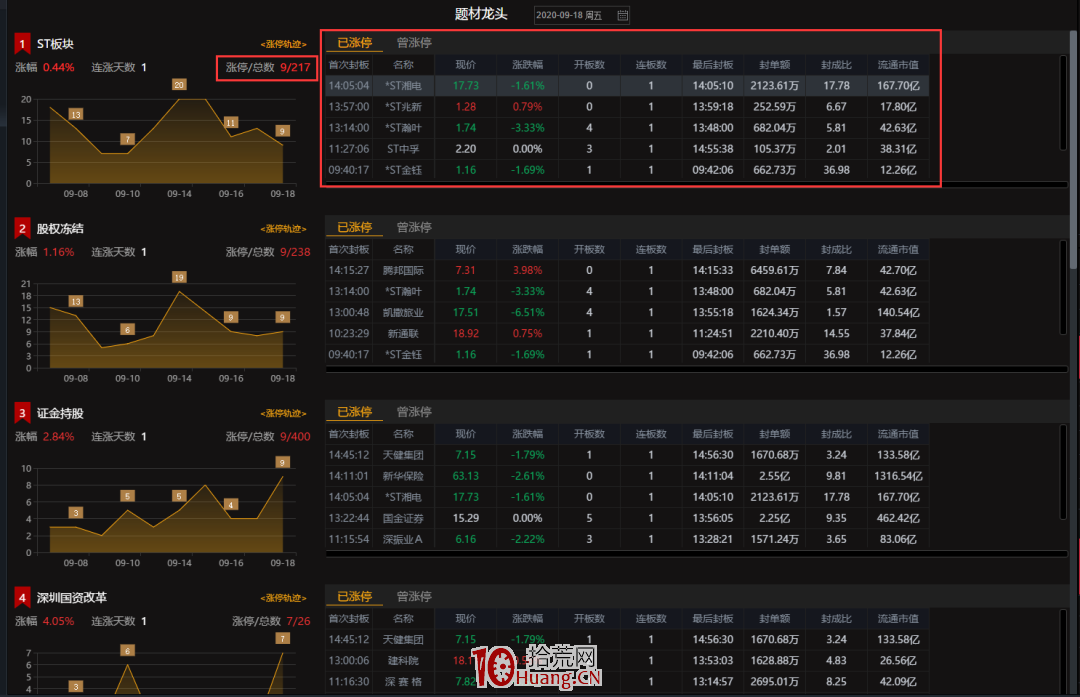Sort the 证金持股 table by 名称 header

point(404,434)
